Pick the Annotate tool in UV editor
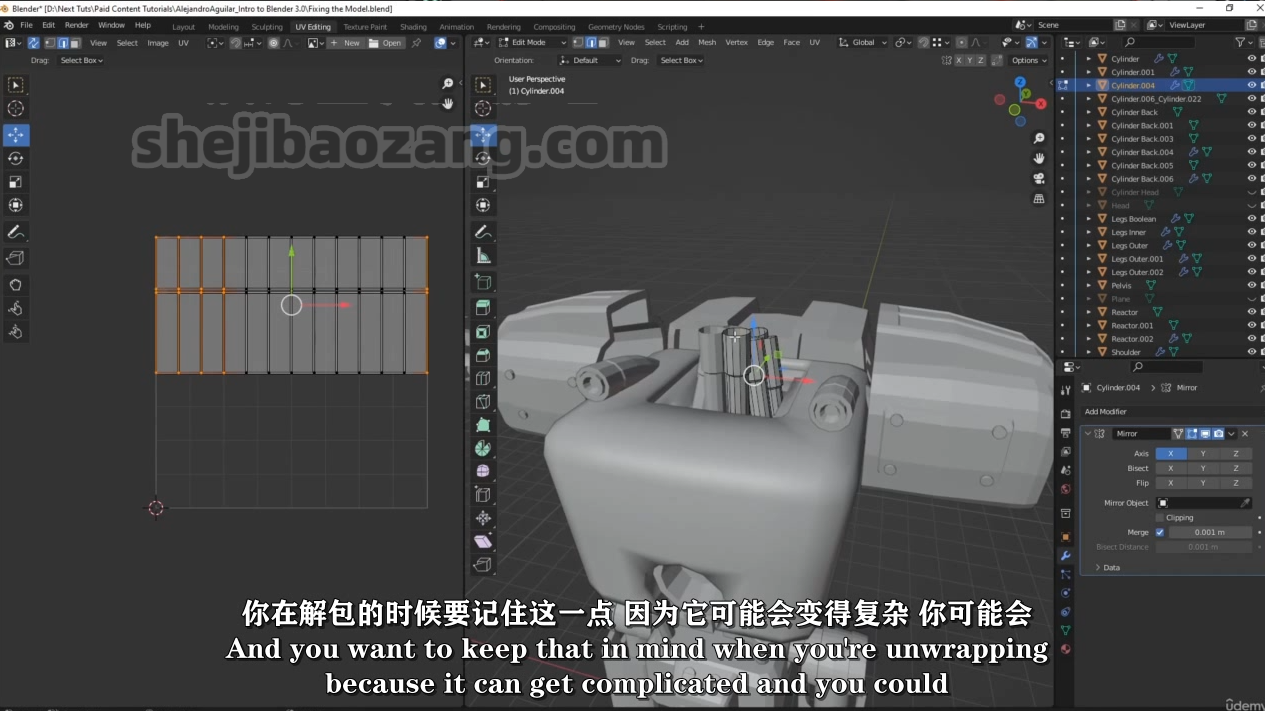The width and height of the screenshot is (1265, 711). tap(16, 232)
